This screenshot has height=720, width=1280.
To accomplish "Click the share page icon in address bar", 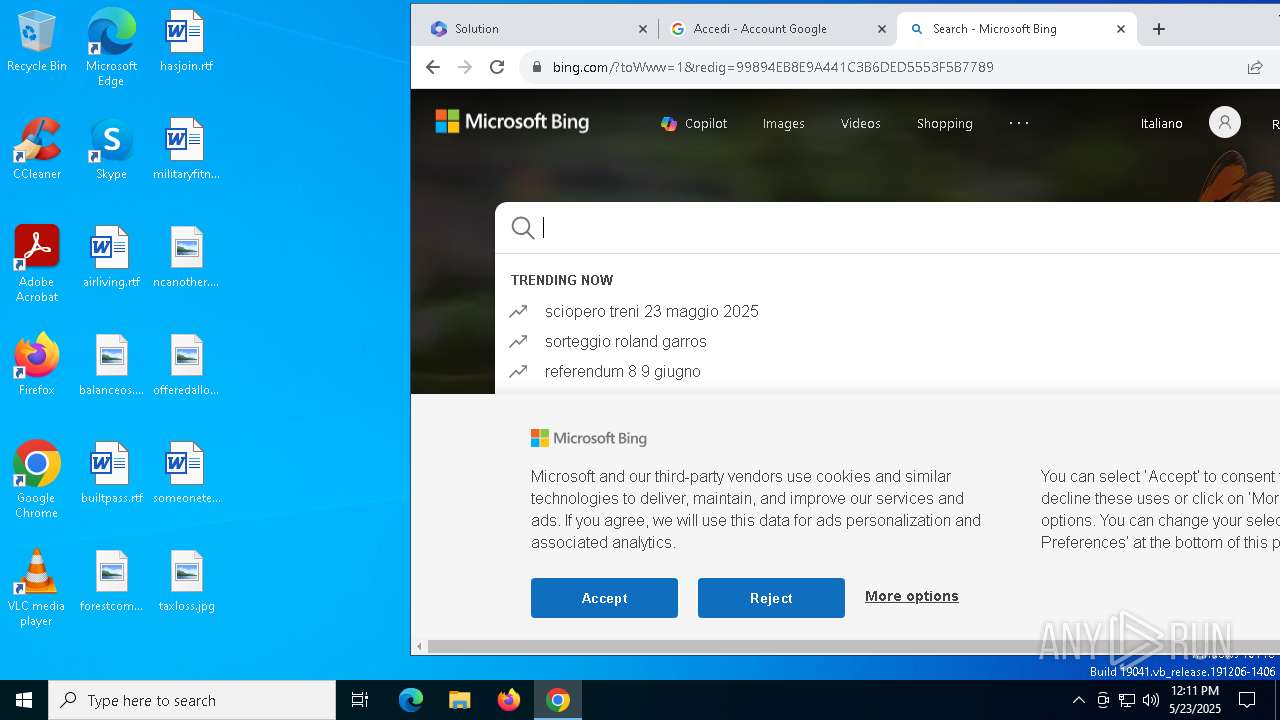I will tap(1254, 67).
